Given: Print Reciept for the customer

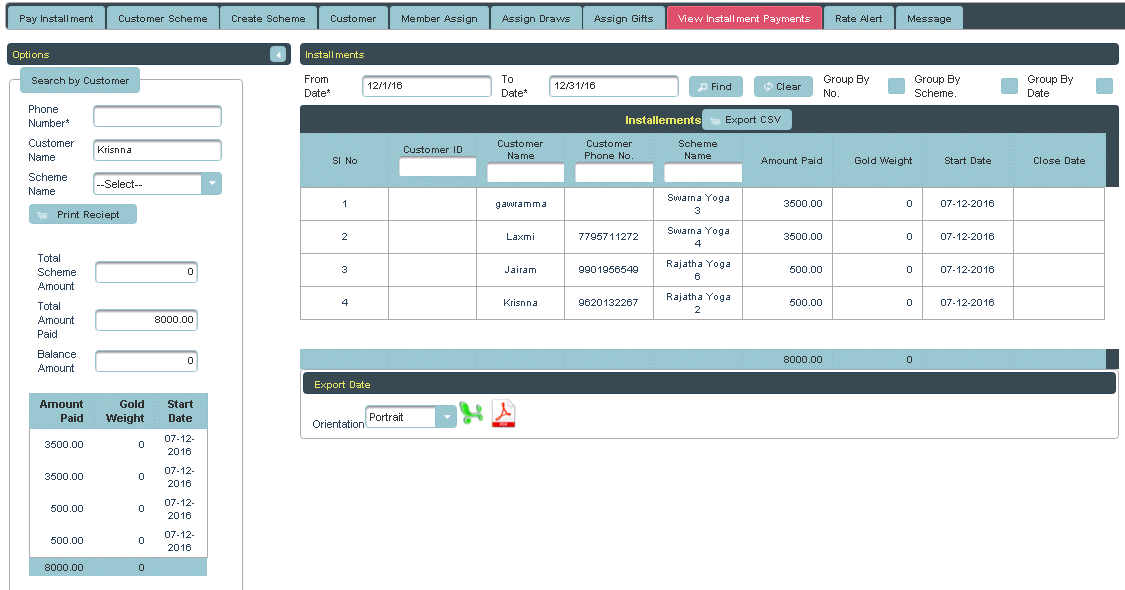Looking at the screenshot, I should pyautogui.click(x=82, y=214).
